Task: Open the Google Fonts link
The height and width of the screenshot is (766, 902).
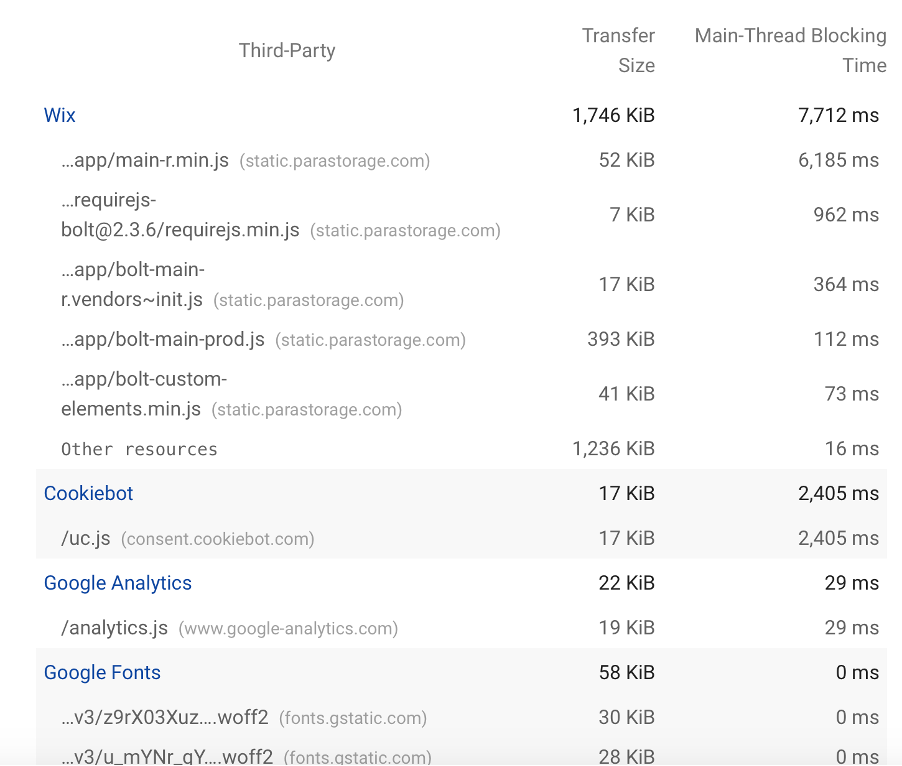Action: (x=102, y=672)
